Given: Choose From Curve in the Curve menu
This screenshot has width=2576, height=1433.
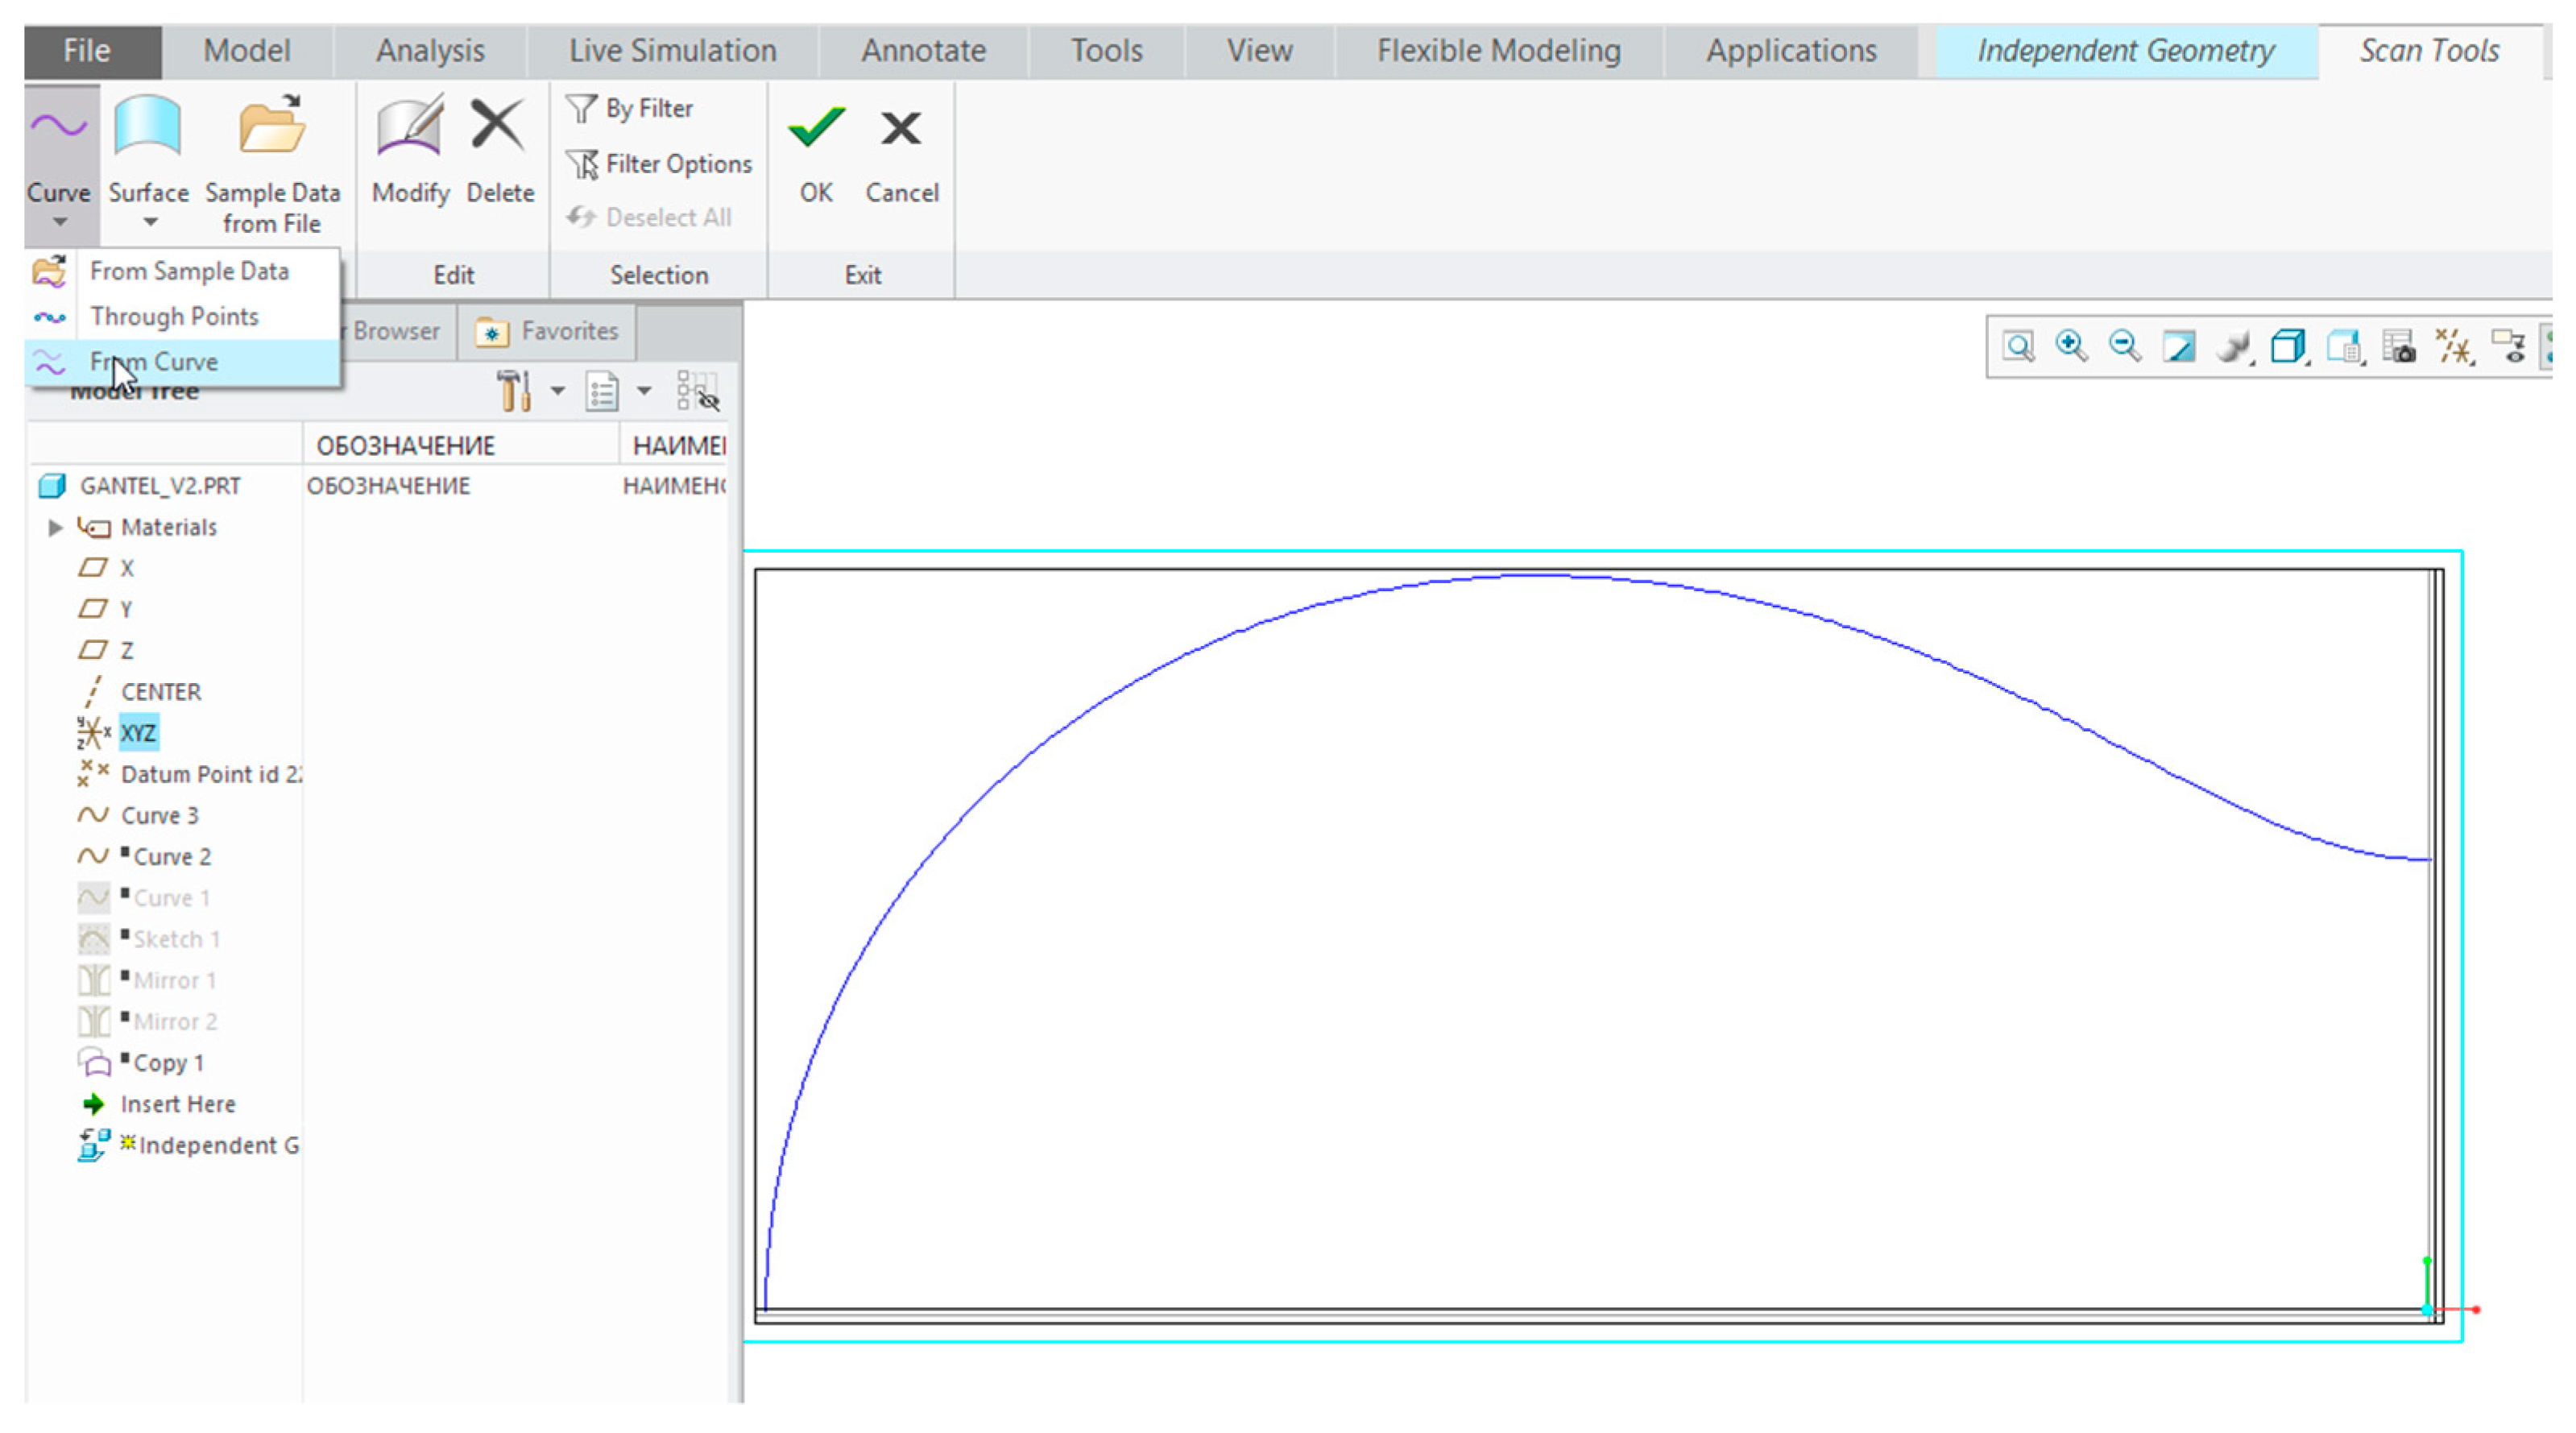Looking at the screenshot, I should 154,362.
